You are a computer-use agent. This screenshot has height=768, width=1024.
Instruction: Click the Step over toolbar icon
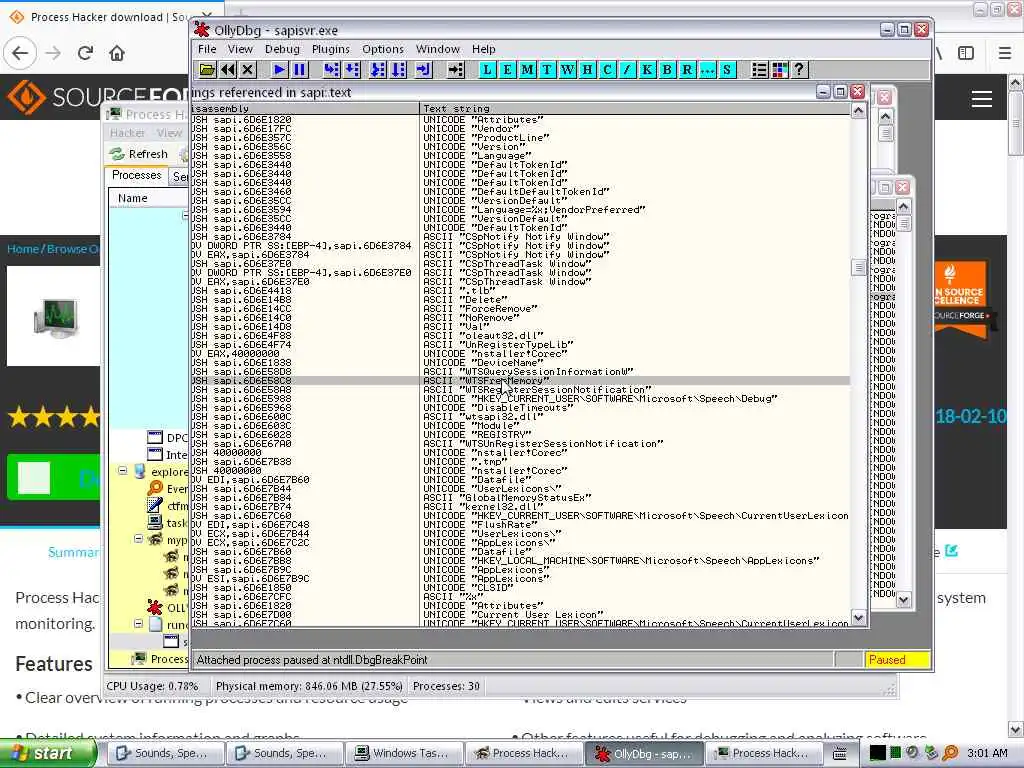352,70
